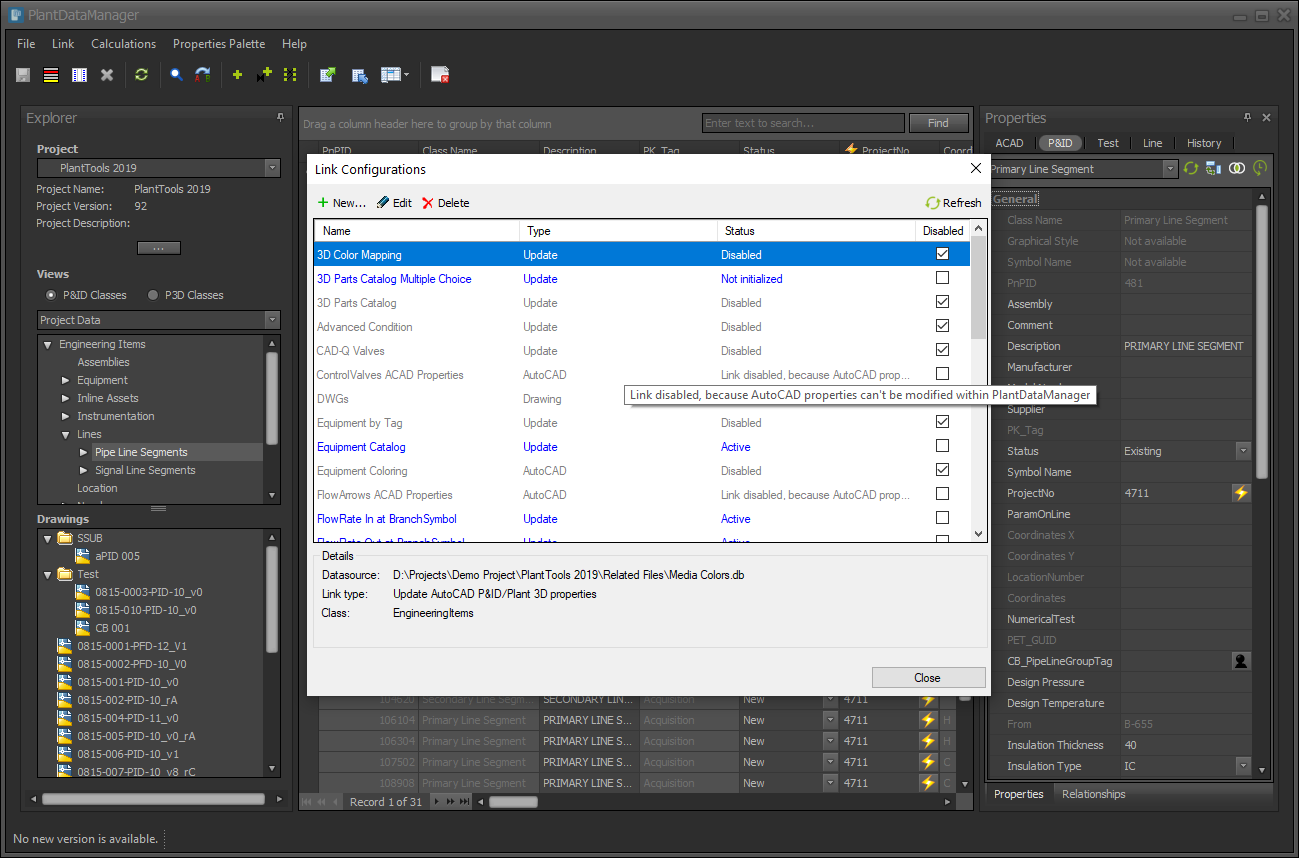Viewport: 1299px width, 858px height.
Task: Click the person icon on CB_PipeLineGroupTag row
Action: click(1241, 661)
